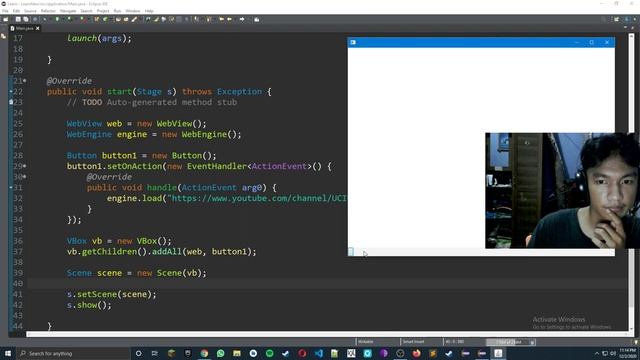Image resolution: width=640 pixels, height=360 pixels.
Task: Click the editor horizontal scrollbar
Action: [327, 334]
